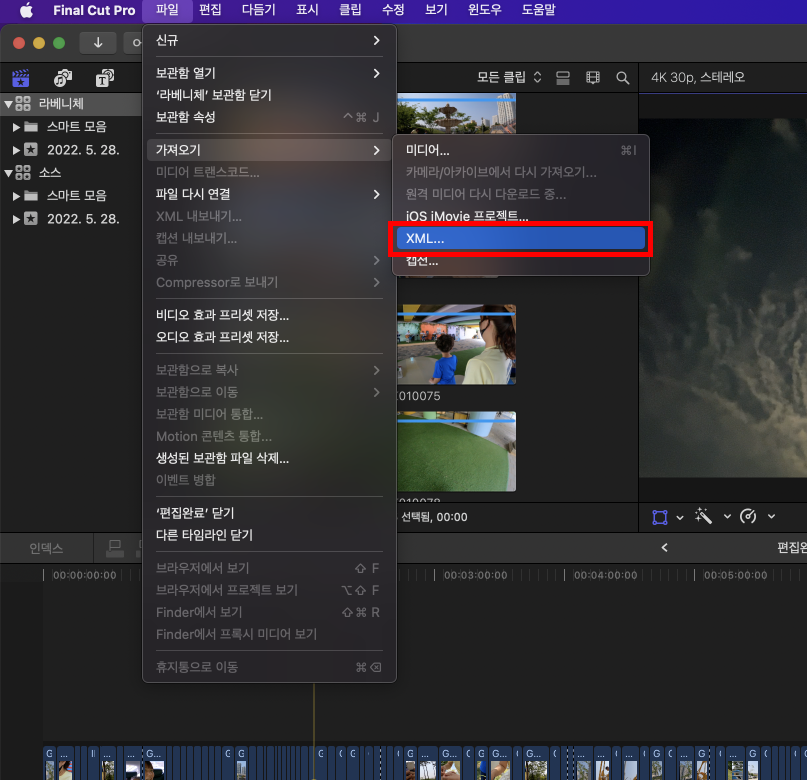Click timeline ruler at 00:05:00:00

[x=735, y=575]
